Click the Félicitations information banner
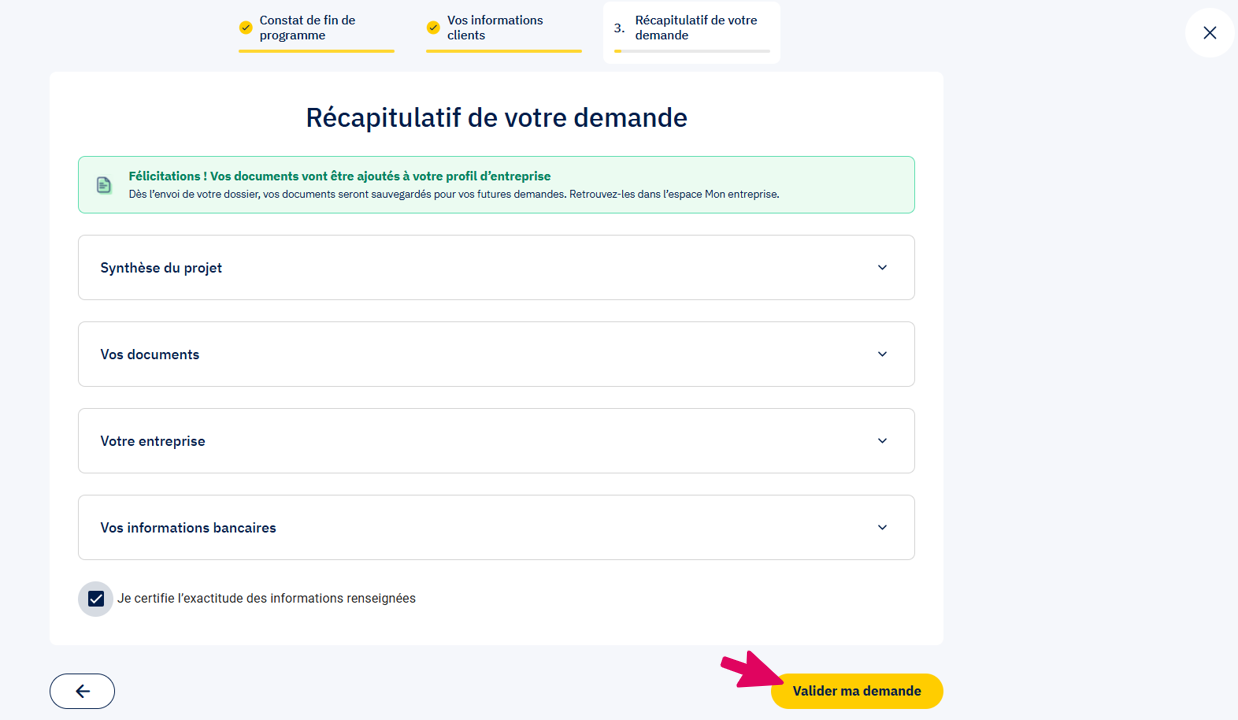1238x720 pixels. coord(496,185)
